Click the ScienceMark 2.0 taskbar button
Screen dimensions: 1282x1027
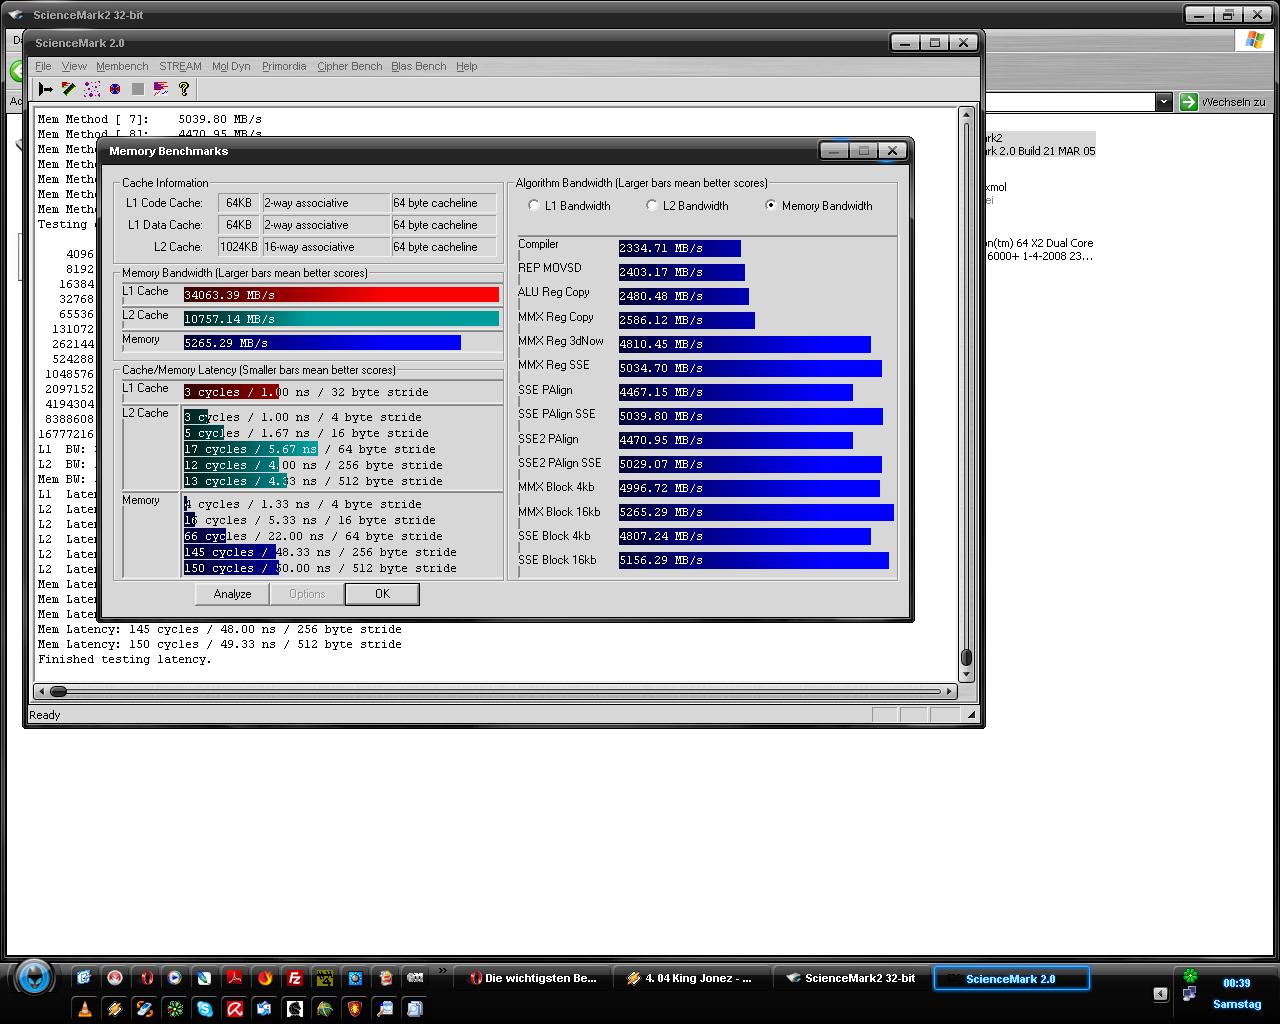1011,978
